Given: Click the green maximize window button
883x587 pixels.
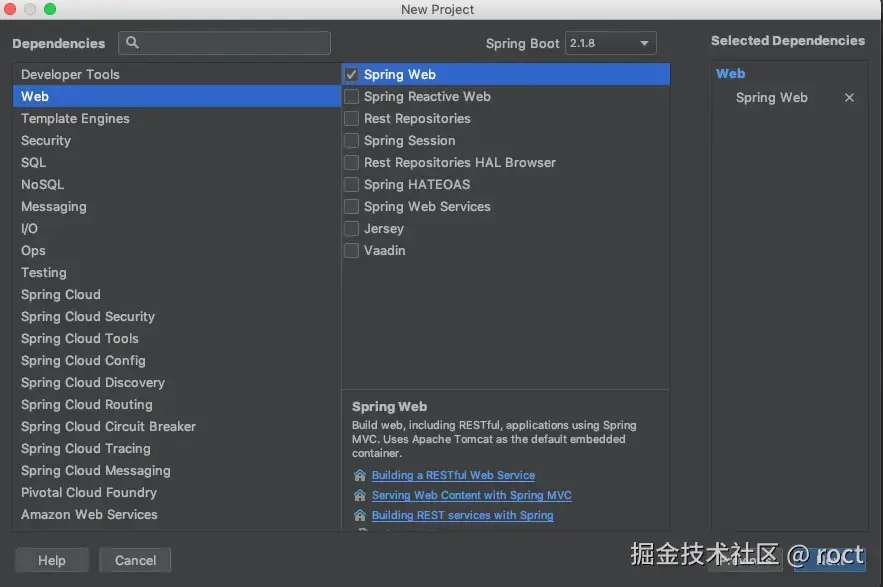Looking at the screenshot, I should (50, 9).
